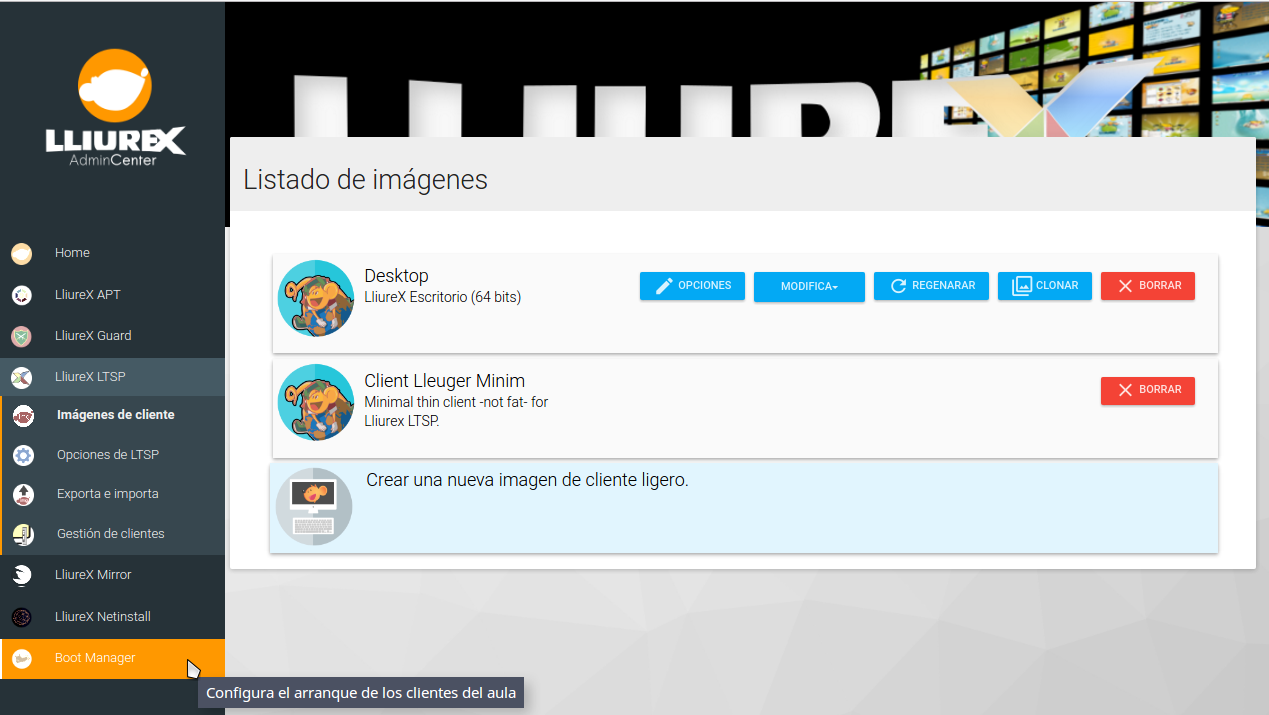The width and height of the screenshot is (1269, 715).
Task: Click the 'Listado de imágenes' heading
Action: click(x=366, y=180)
